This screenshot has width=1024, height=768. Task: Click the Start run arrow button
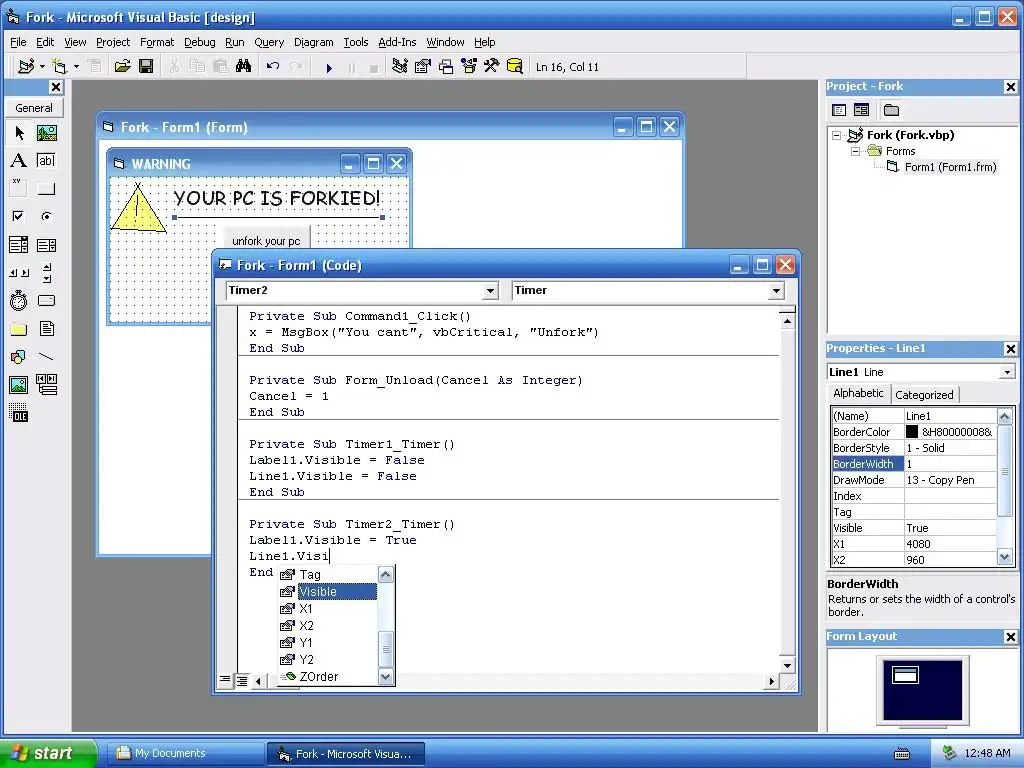pyautogui.click(x=329, y=67)
